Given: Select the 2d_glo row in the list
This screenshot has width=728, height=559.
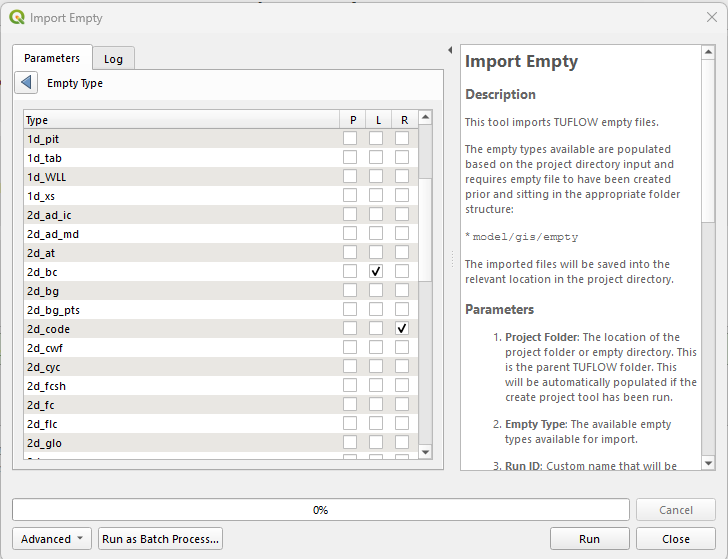Looking at the screenshot, I should (180, 443).
